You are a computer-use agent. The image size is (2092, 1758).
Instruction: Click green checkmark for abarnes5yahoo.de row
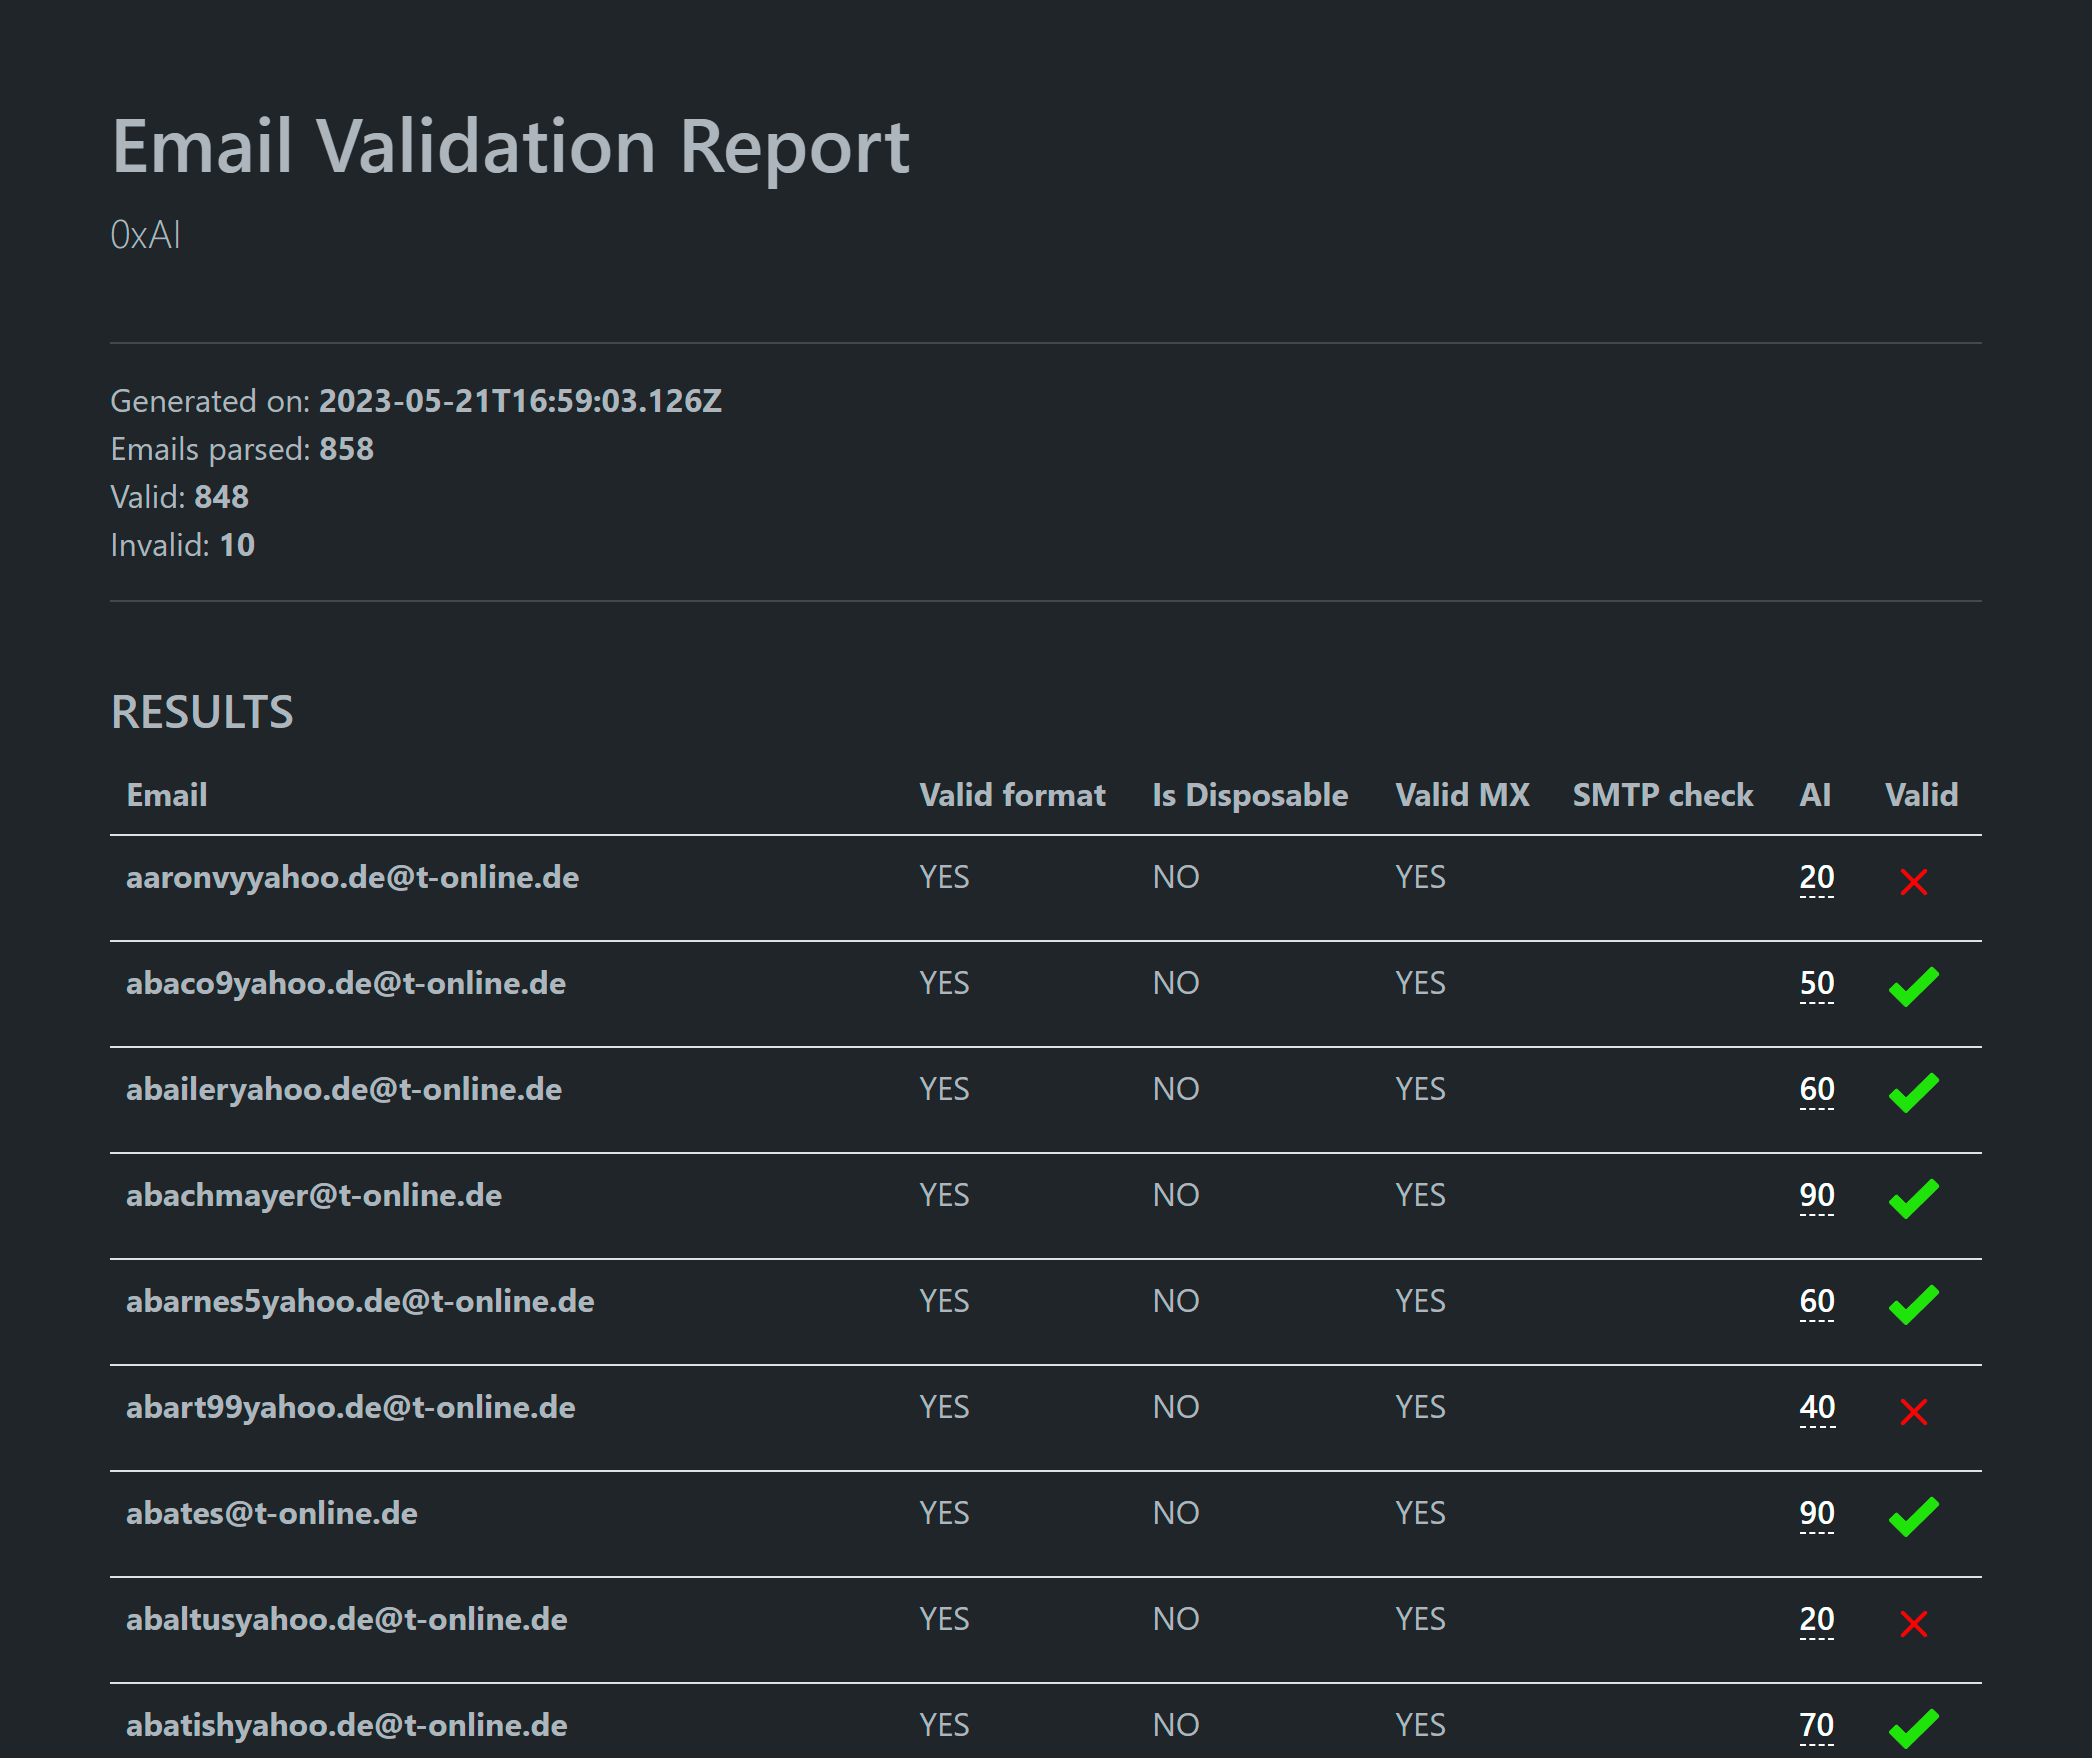(1913, 1305)
